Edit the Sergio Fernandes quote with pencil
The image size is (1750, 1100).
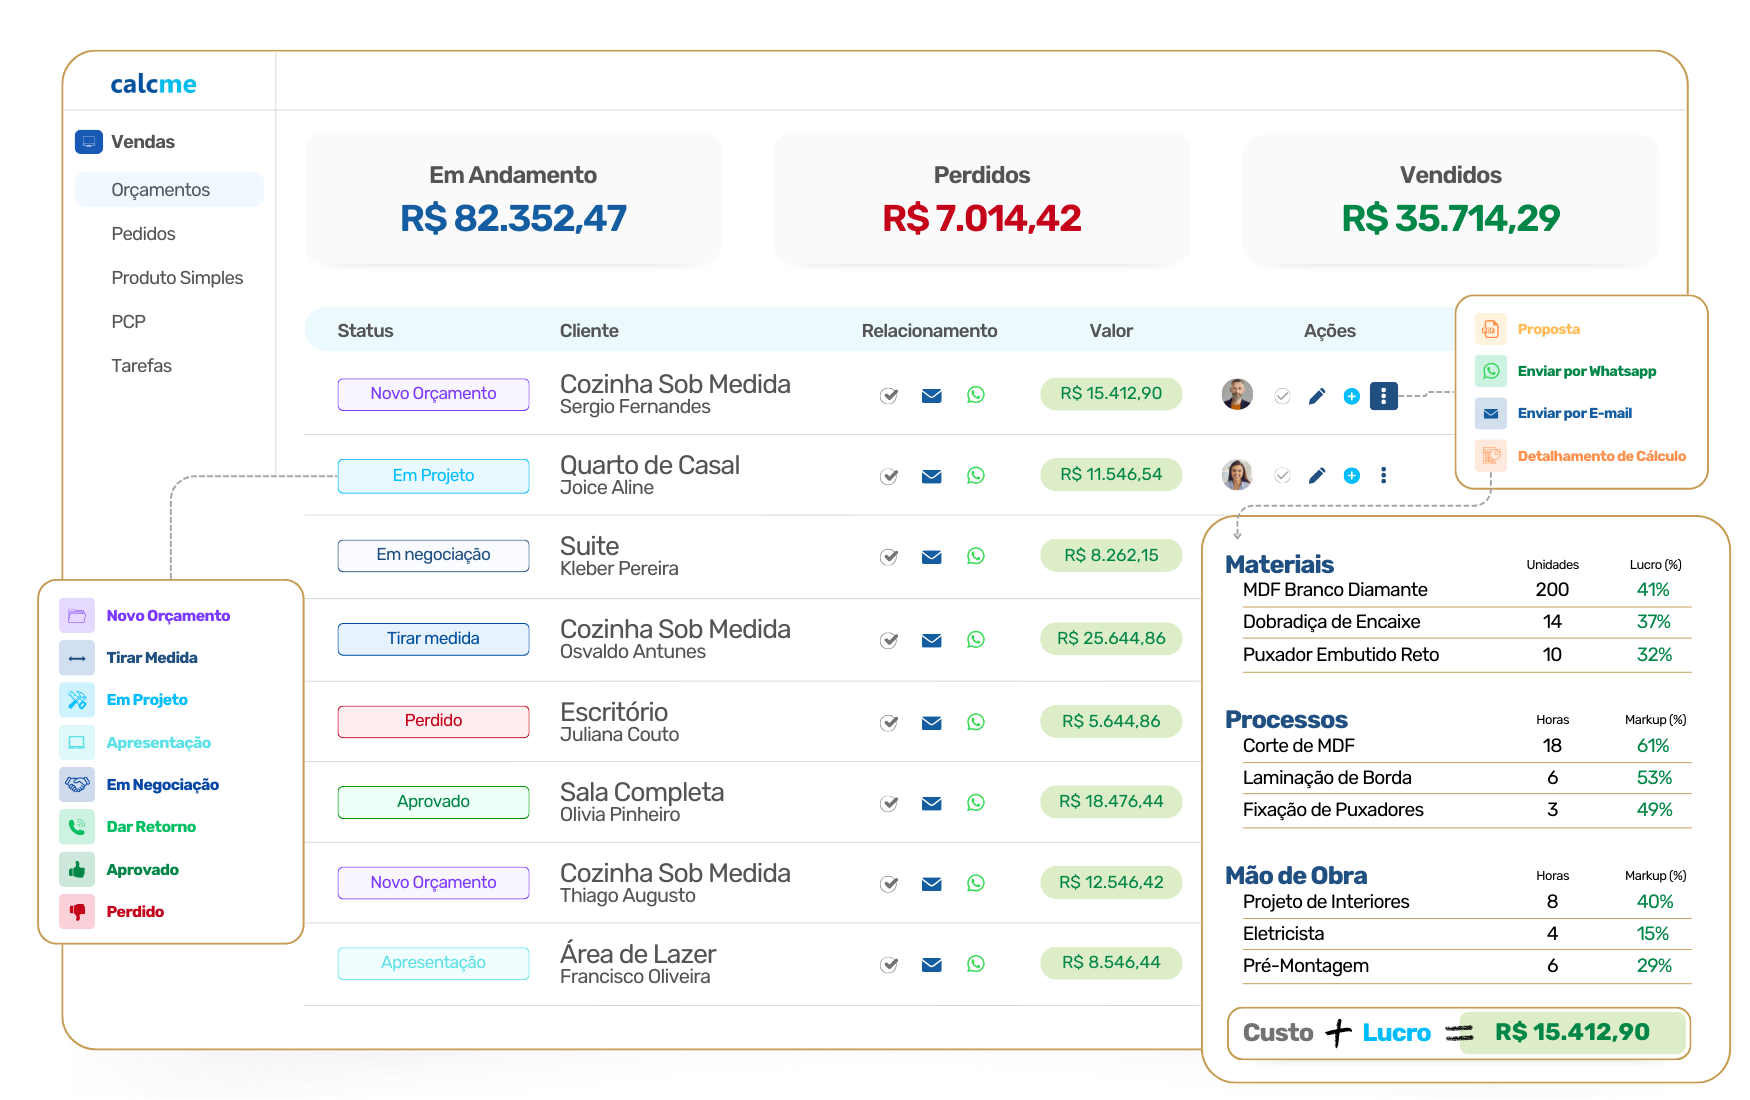coord(1317,396)
